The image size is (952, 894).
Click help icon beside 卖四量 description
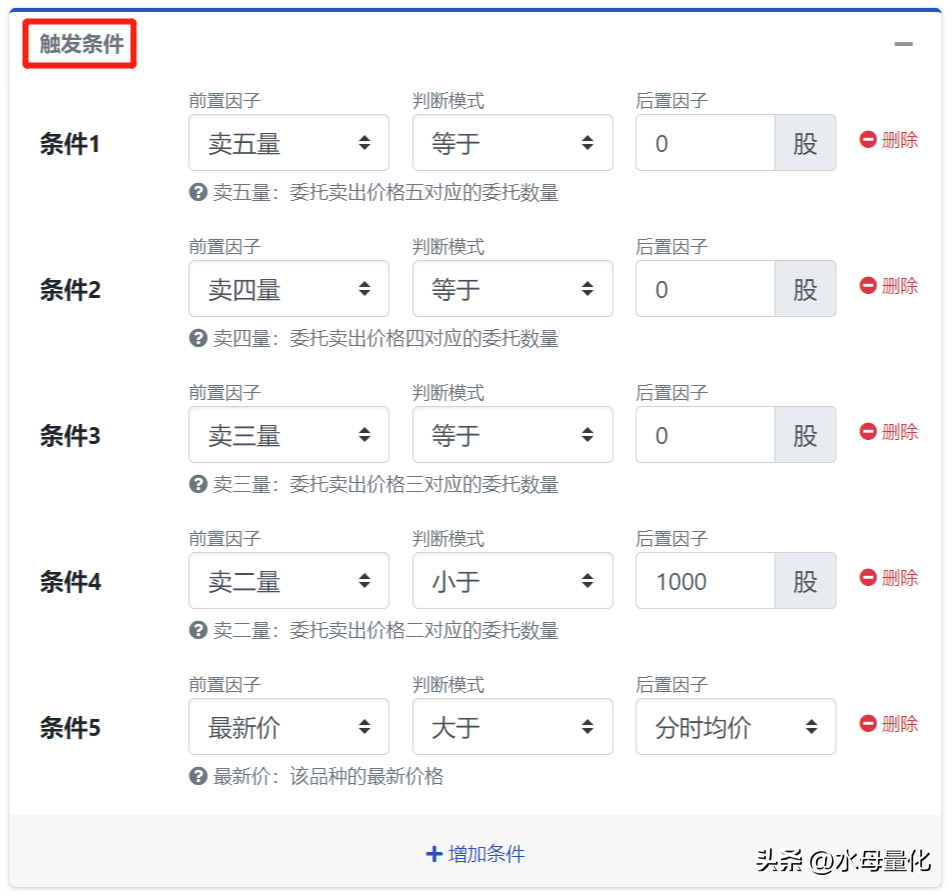tap(198, 338)
